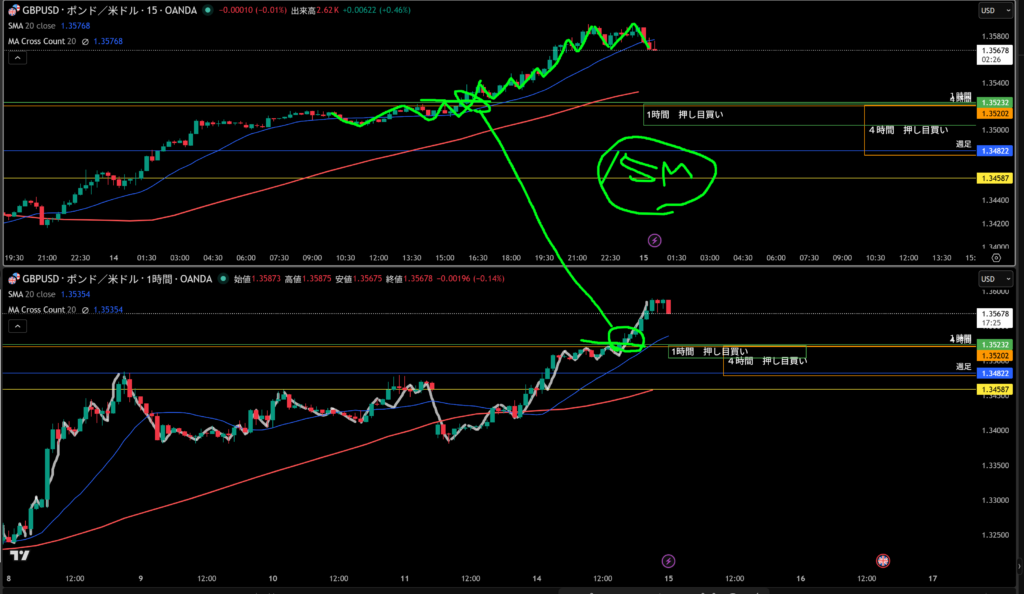Select the 1.34822 blue price label in upper chart
Image resolution: width=1024 pixels, height=594 pixels.
[995, 151]
